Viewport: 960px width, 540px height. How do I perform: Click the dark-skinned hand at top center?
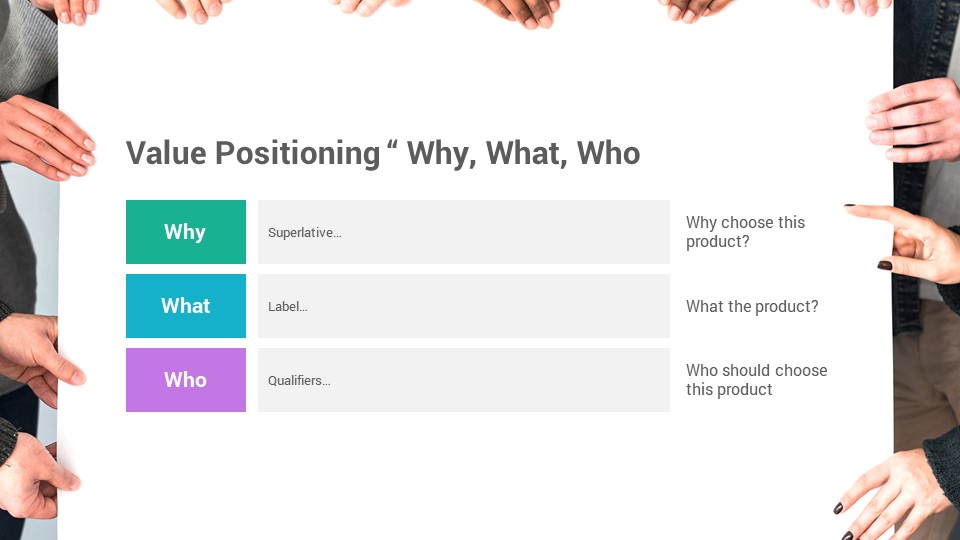(519, 12)
